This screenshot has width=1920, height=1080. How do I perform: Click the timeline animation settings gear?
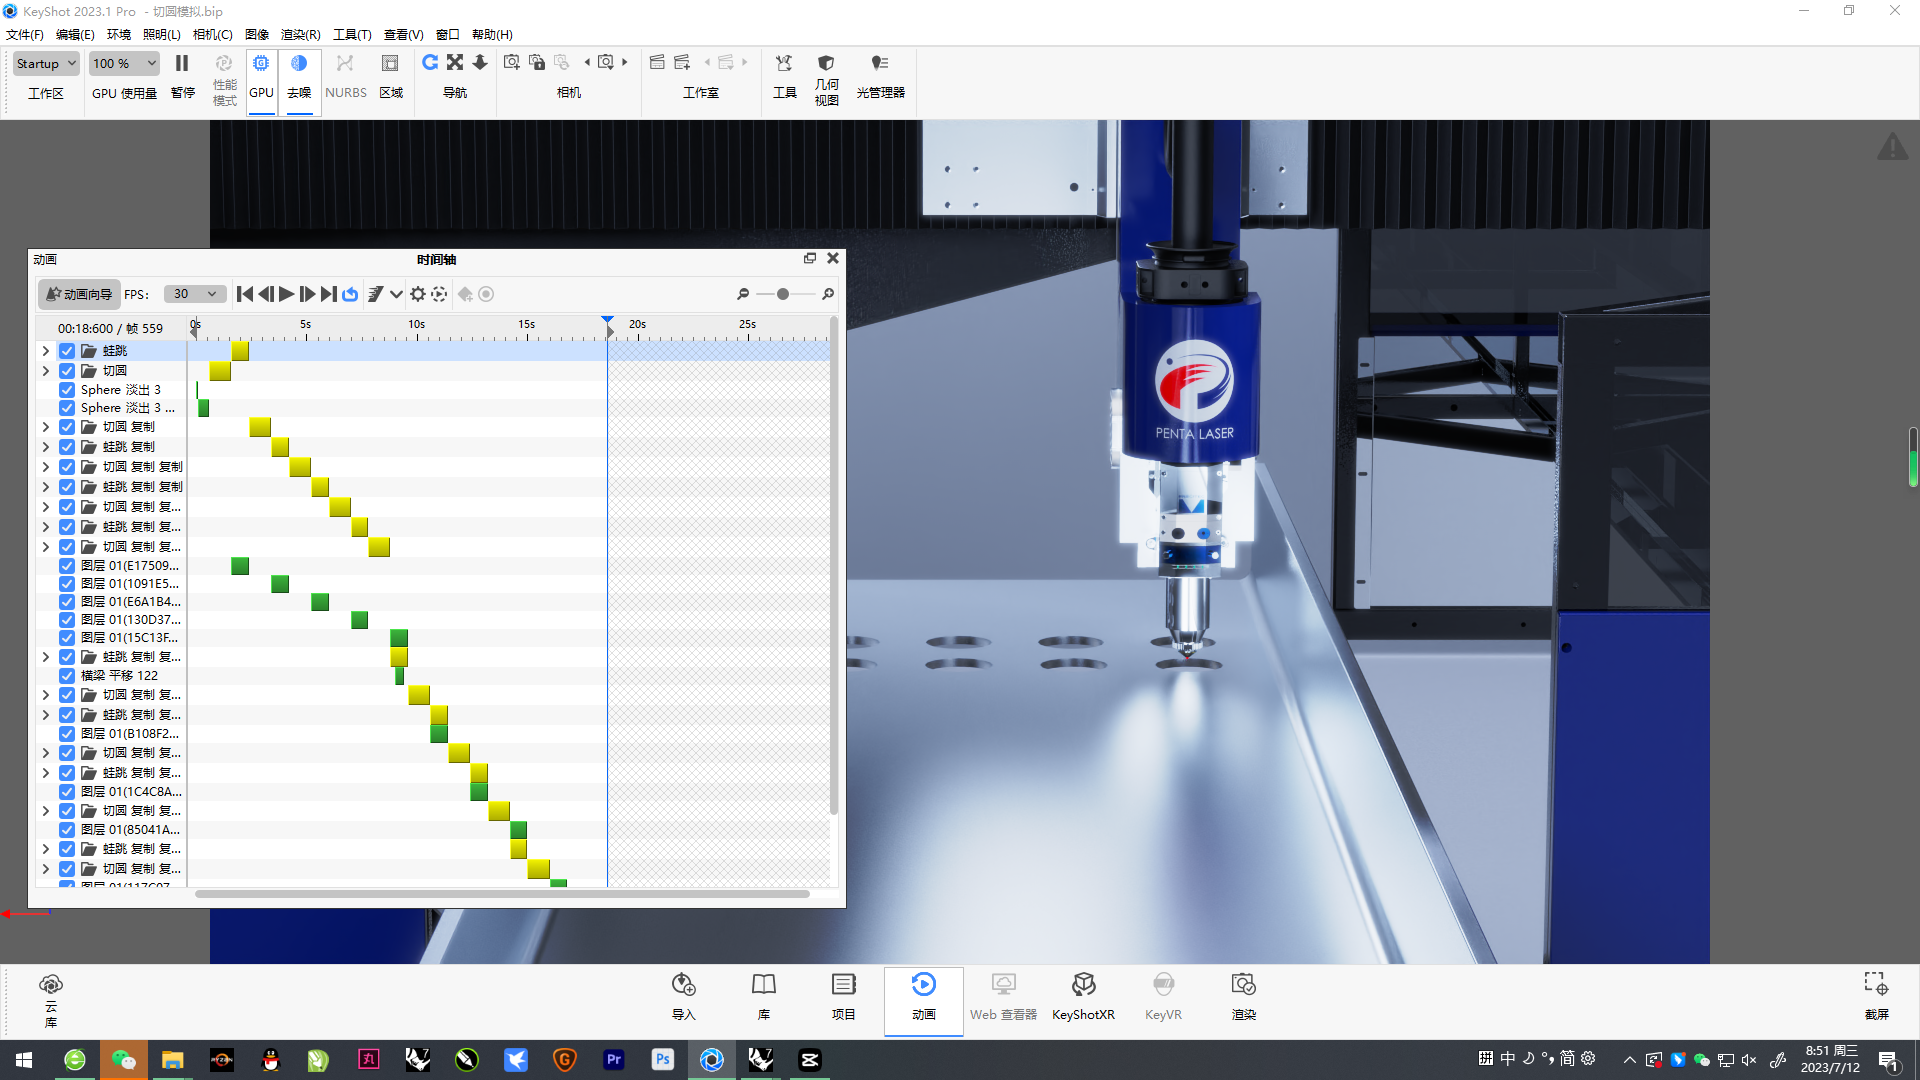pyautogui.click(x=417, y=294)
